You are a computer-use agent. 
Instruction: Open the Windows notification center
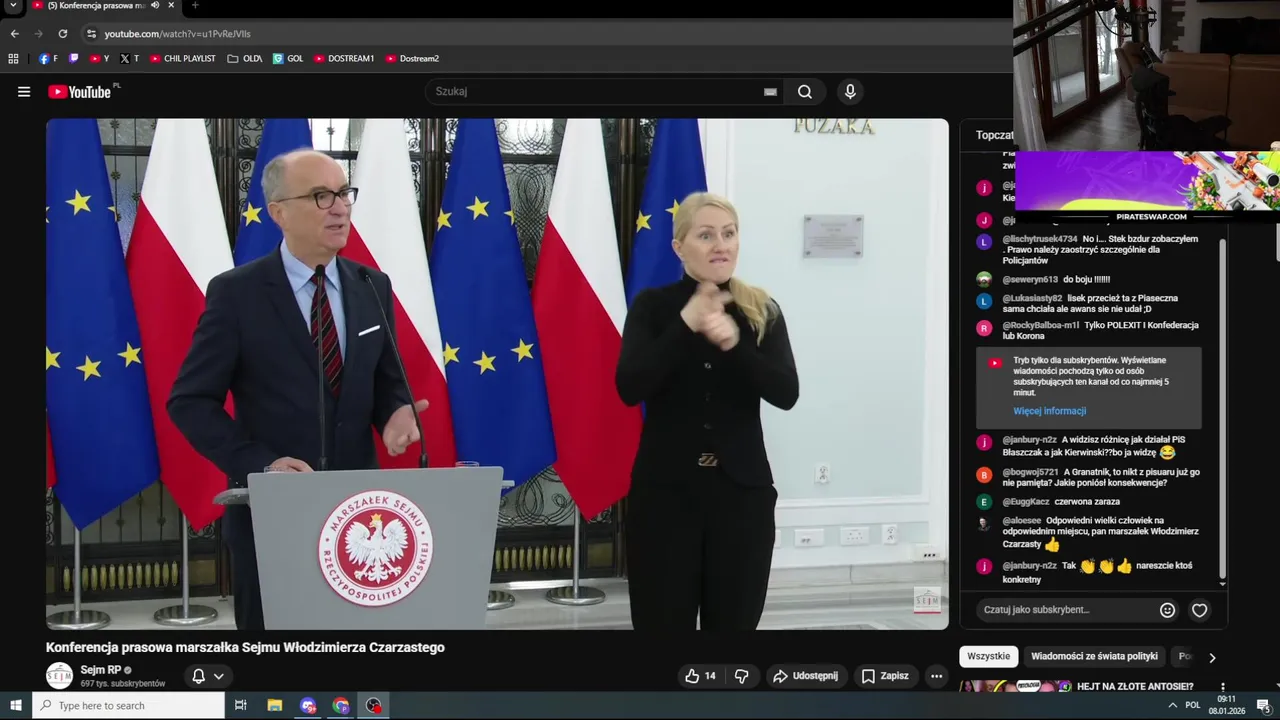pyautogui.click(x=1263, y=706)
